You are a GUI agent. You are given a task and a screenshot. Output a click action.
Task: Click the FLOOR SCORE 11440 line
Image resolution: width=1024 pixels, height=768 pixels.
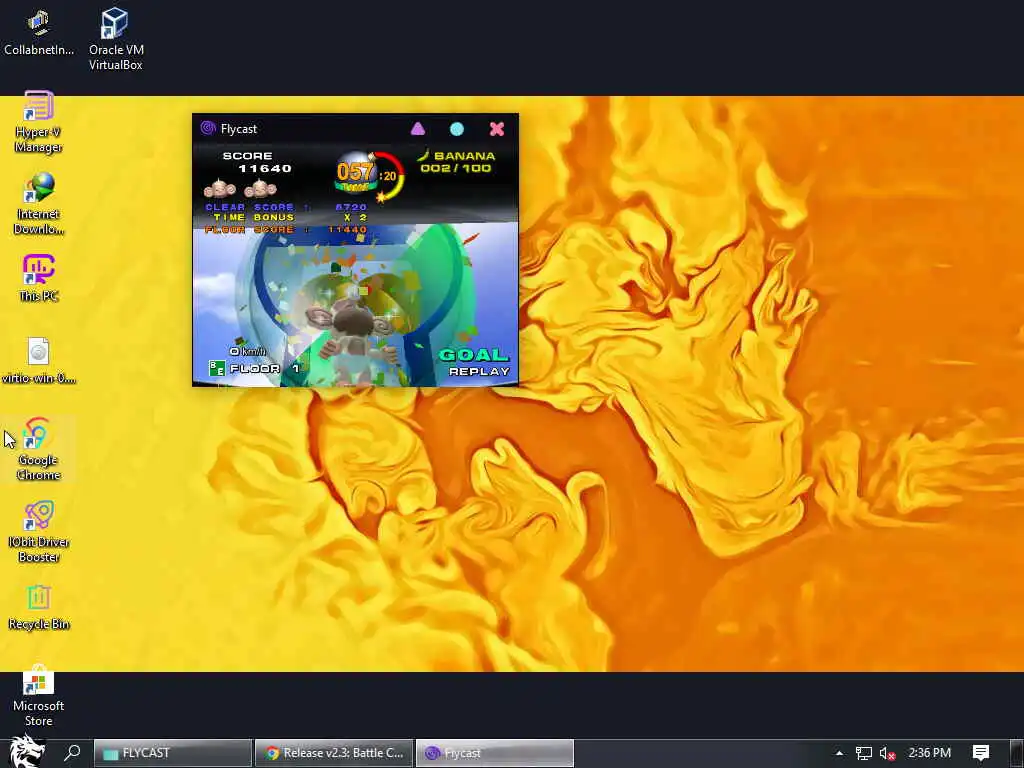tap(285, 229)
